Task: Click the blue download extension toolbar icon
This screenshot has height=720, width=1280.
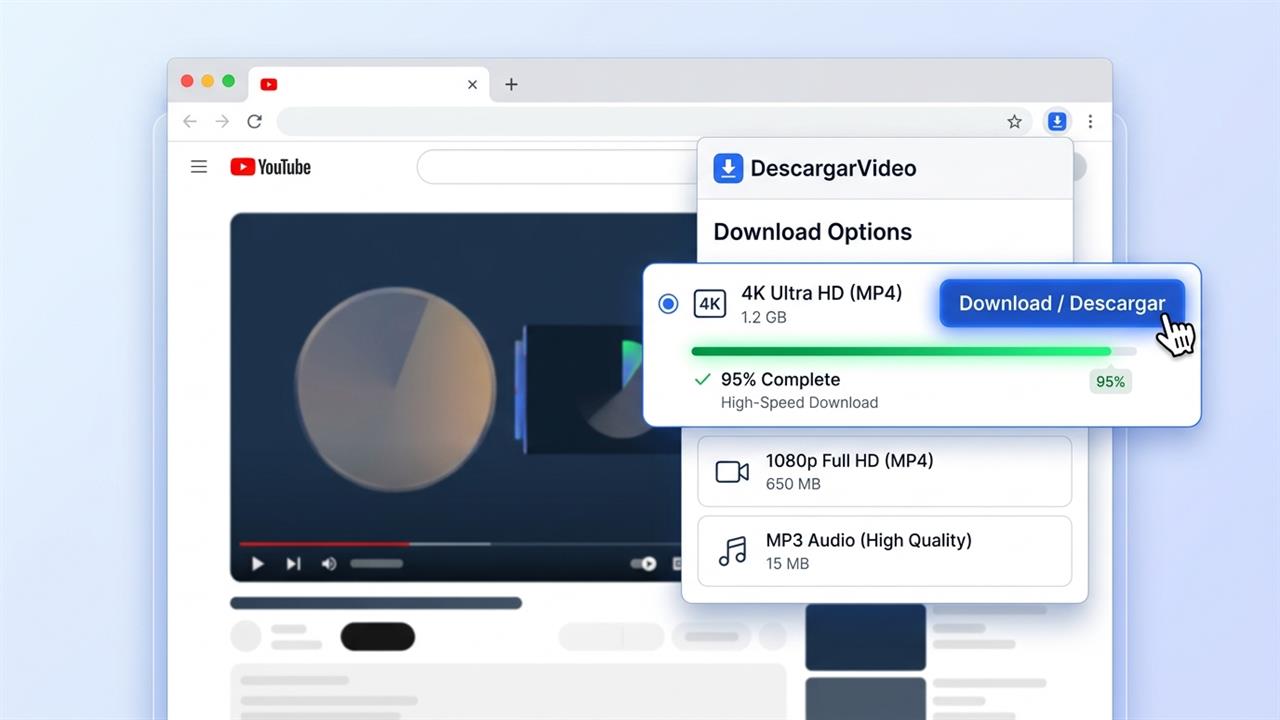Action: point(1057,122)
